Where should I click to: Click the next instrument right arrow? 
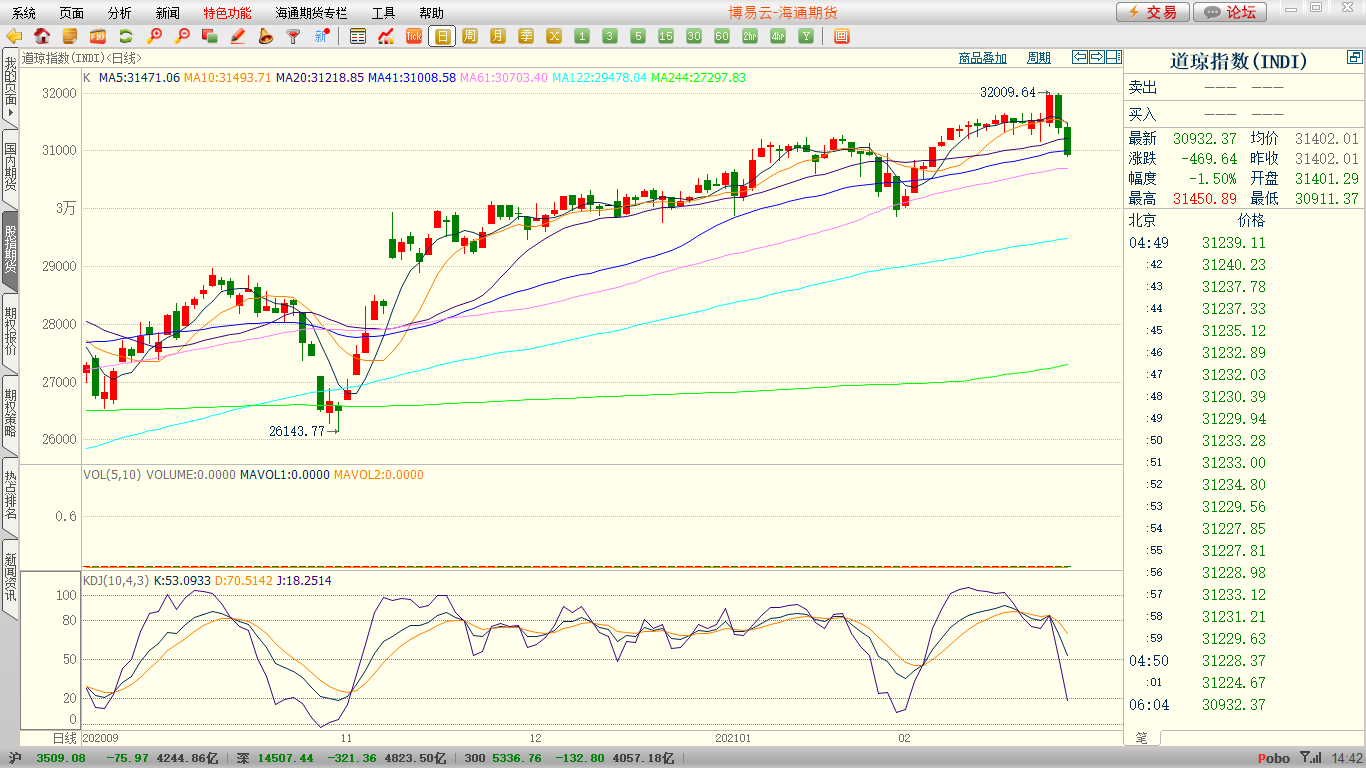(x=1097, y=57)
